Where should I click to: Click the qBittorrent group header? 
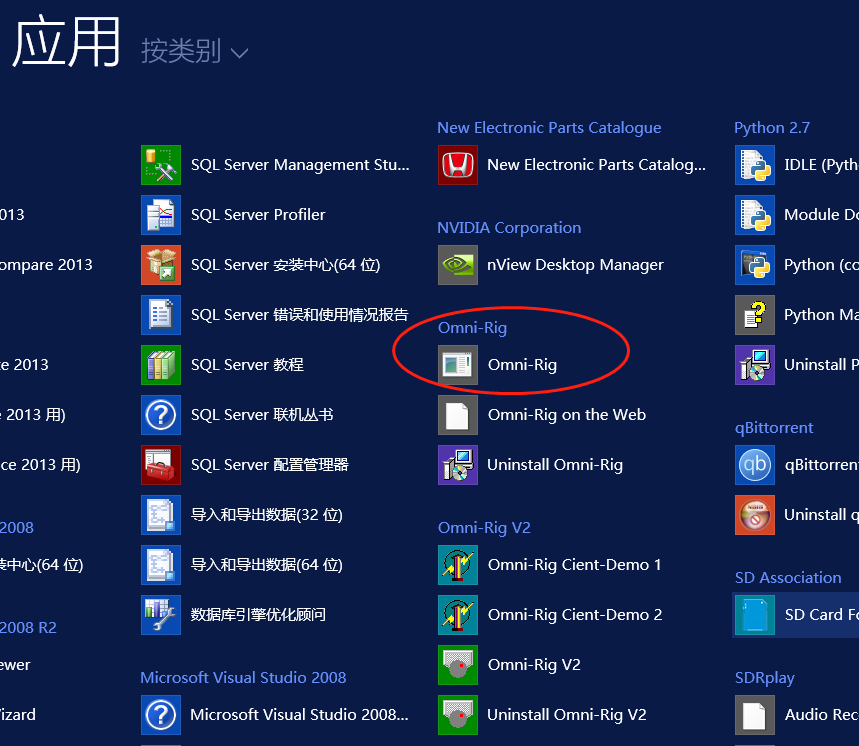click(x=774, y=428)
